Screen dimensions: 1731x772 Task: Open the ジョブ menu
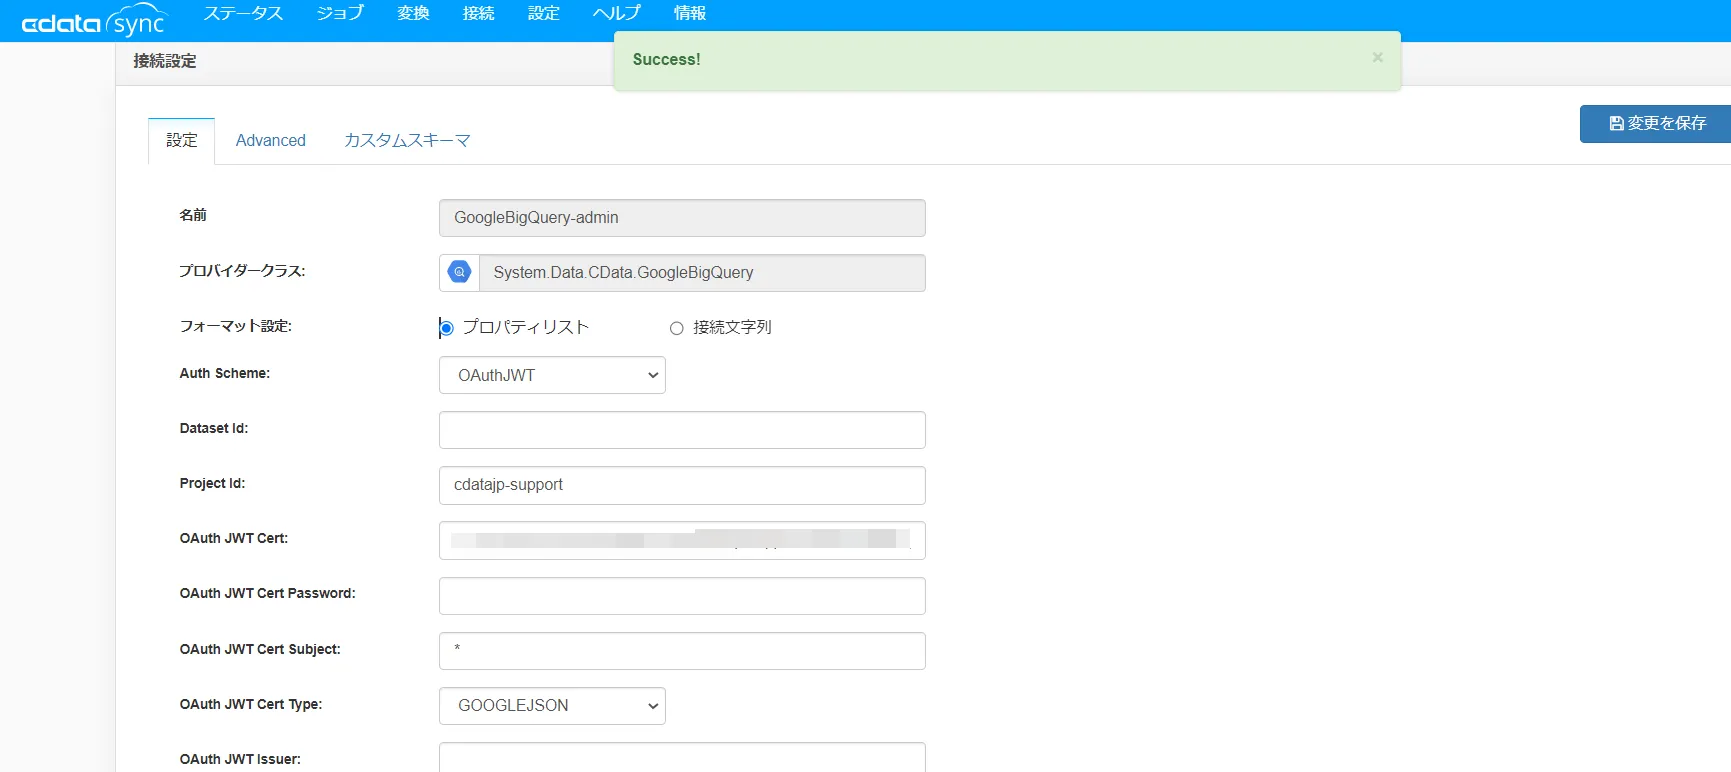340,13
